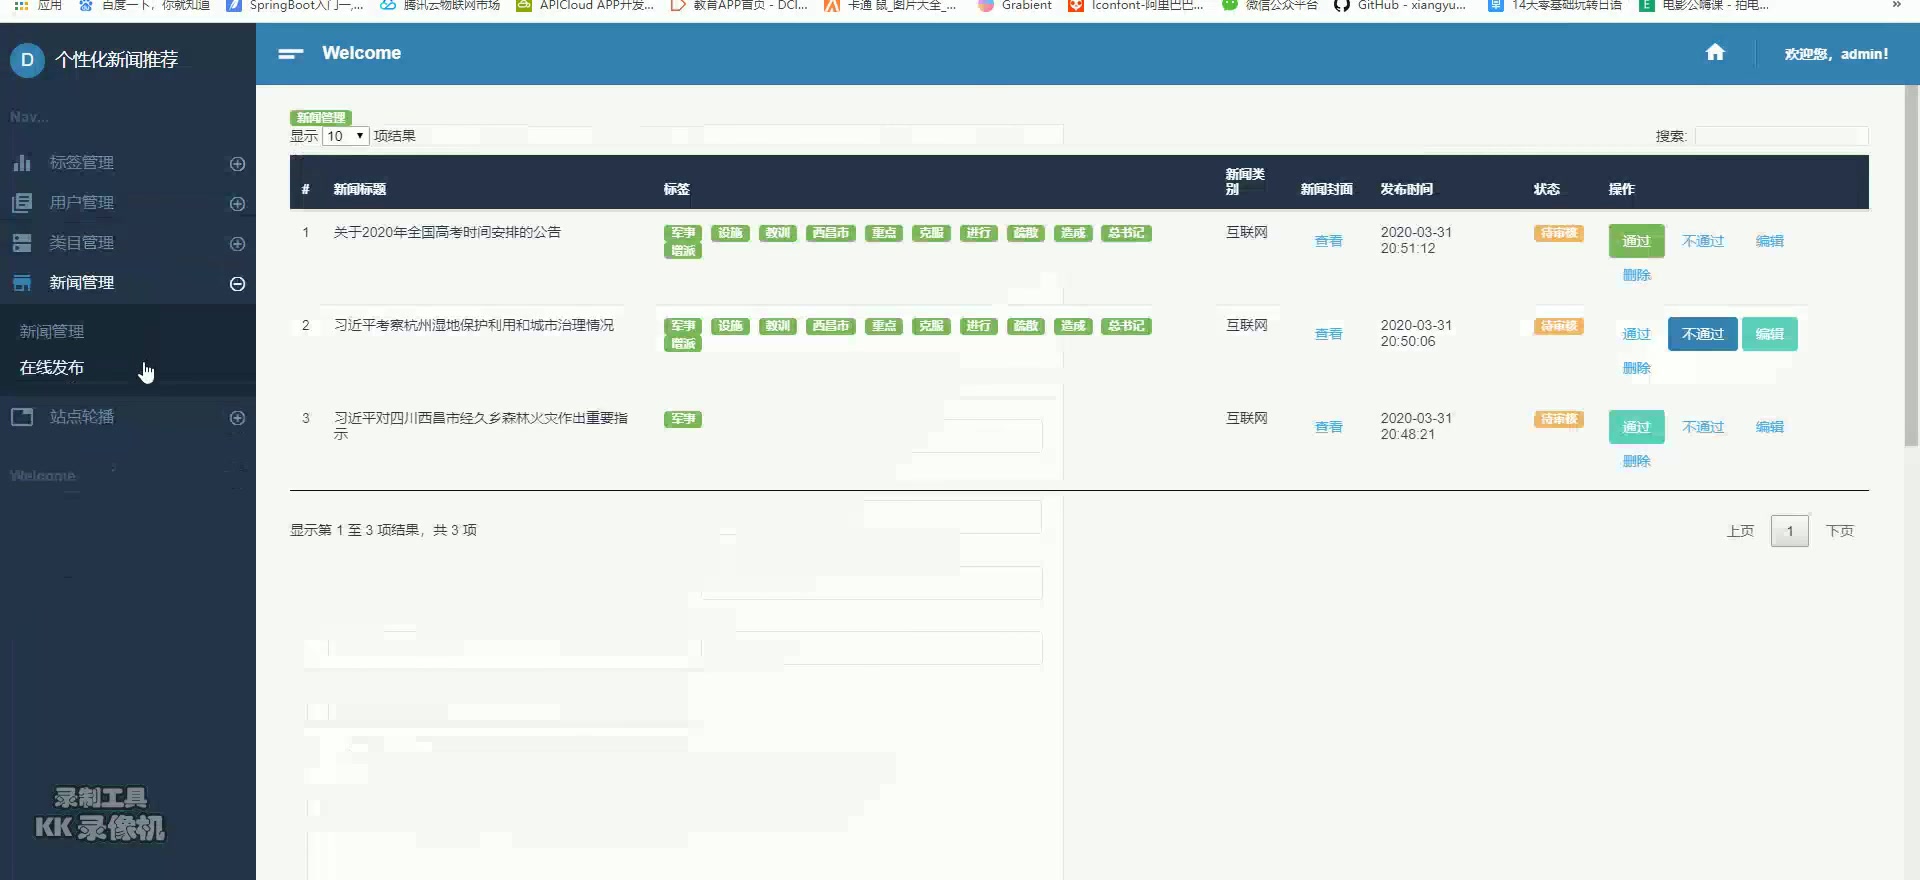Expand the 类目管理 plus toggle
Screen dimensions: 1920x880
click(237, 244)
